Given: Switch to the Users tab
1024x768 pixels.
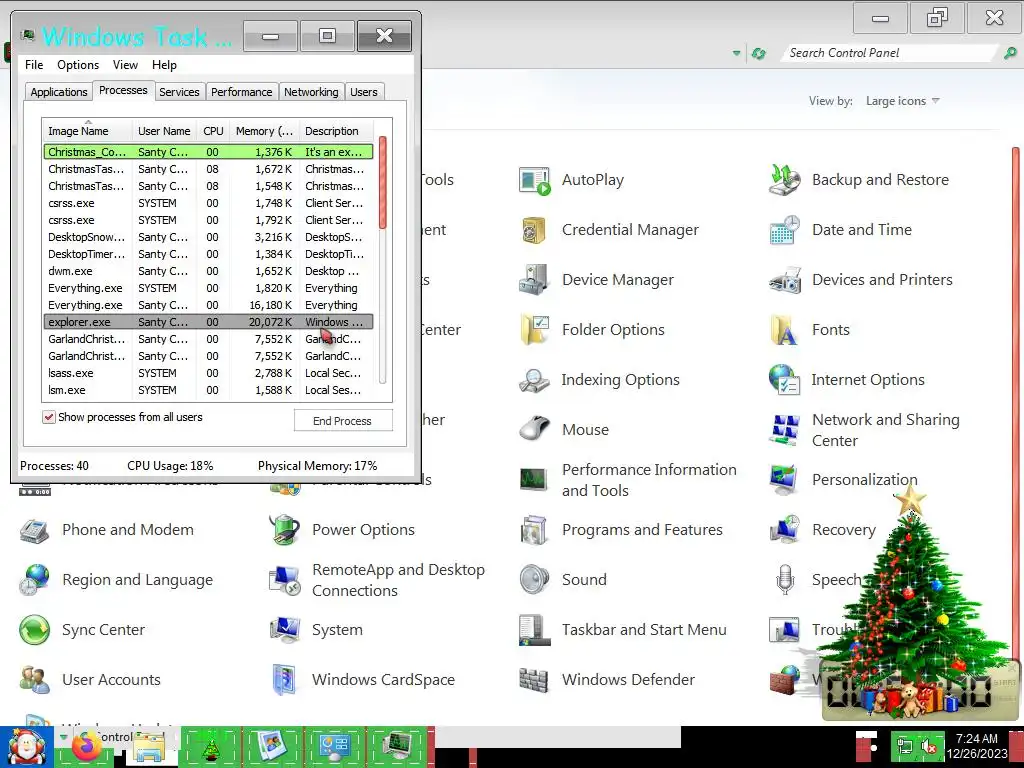Looking at the screenshot, I should [364, 92].
